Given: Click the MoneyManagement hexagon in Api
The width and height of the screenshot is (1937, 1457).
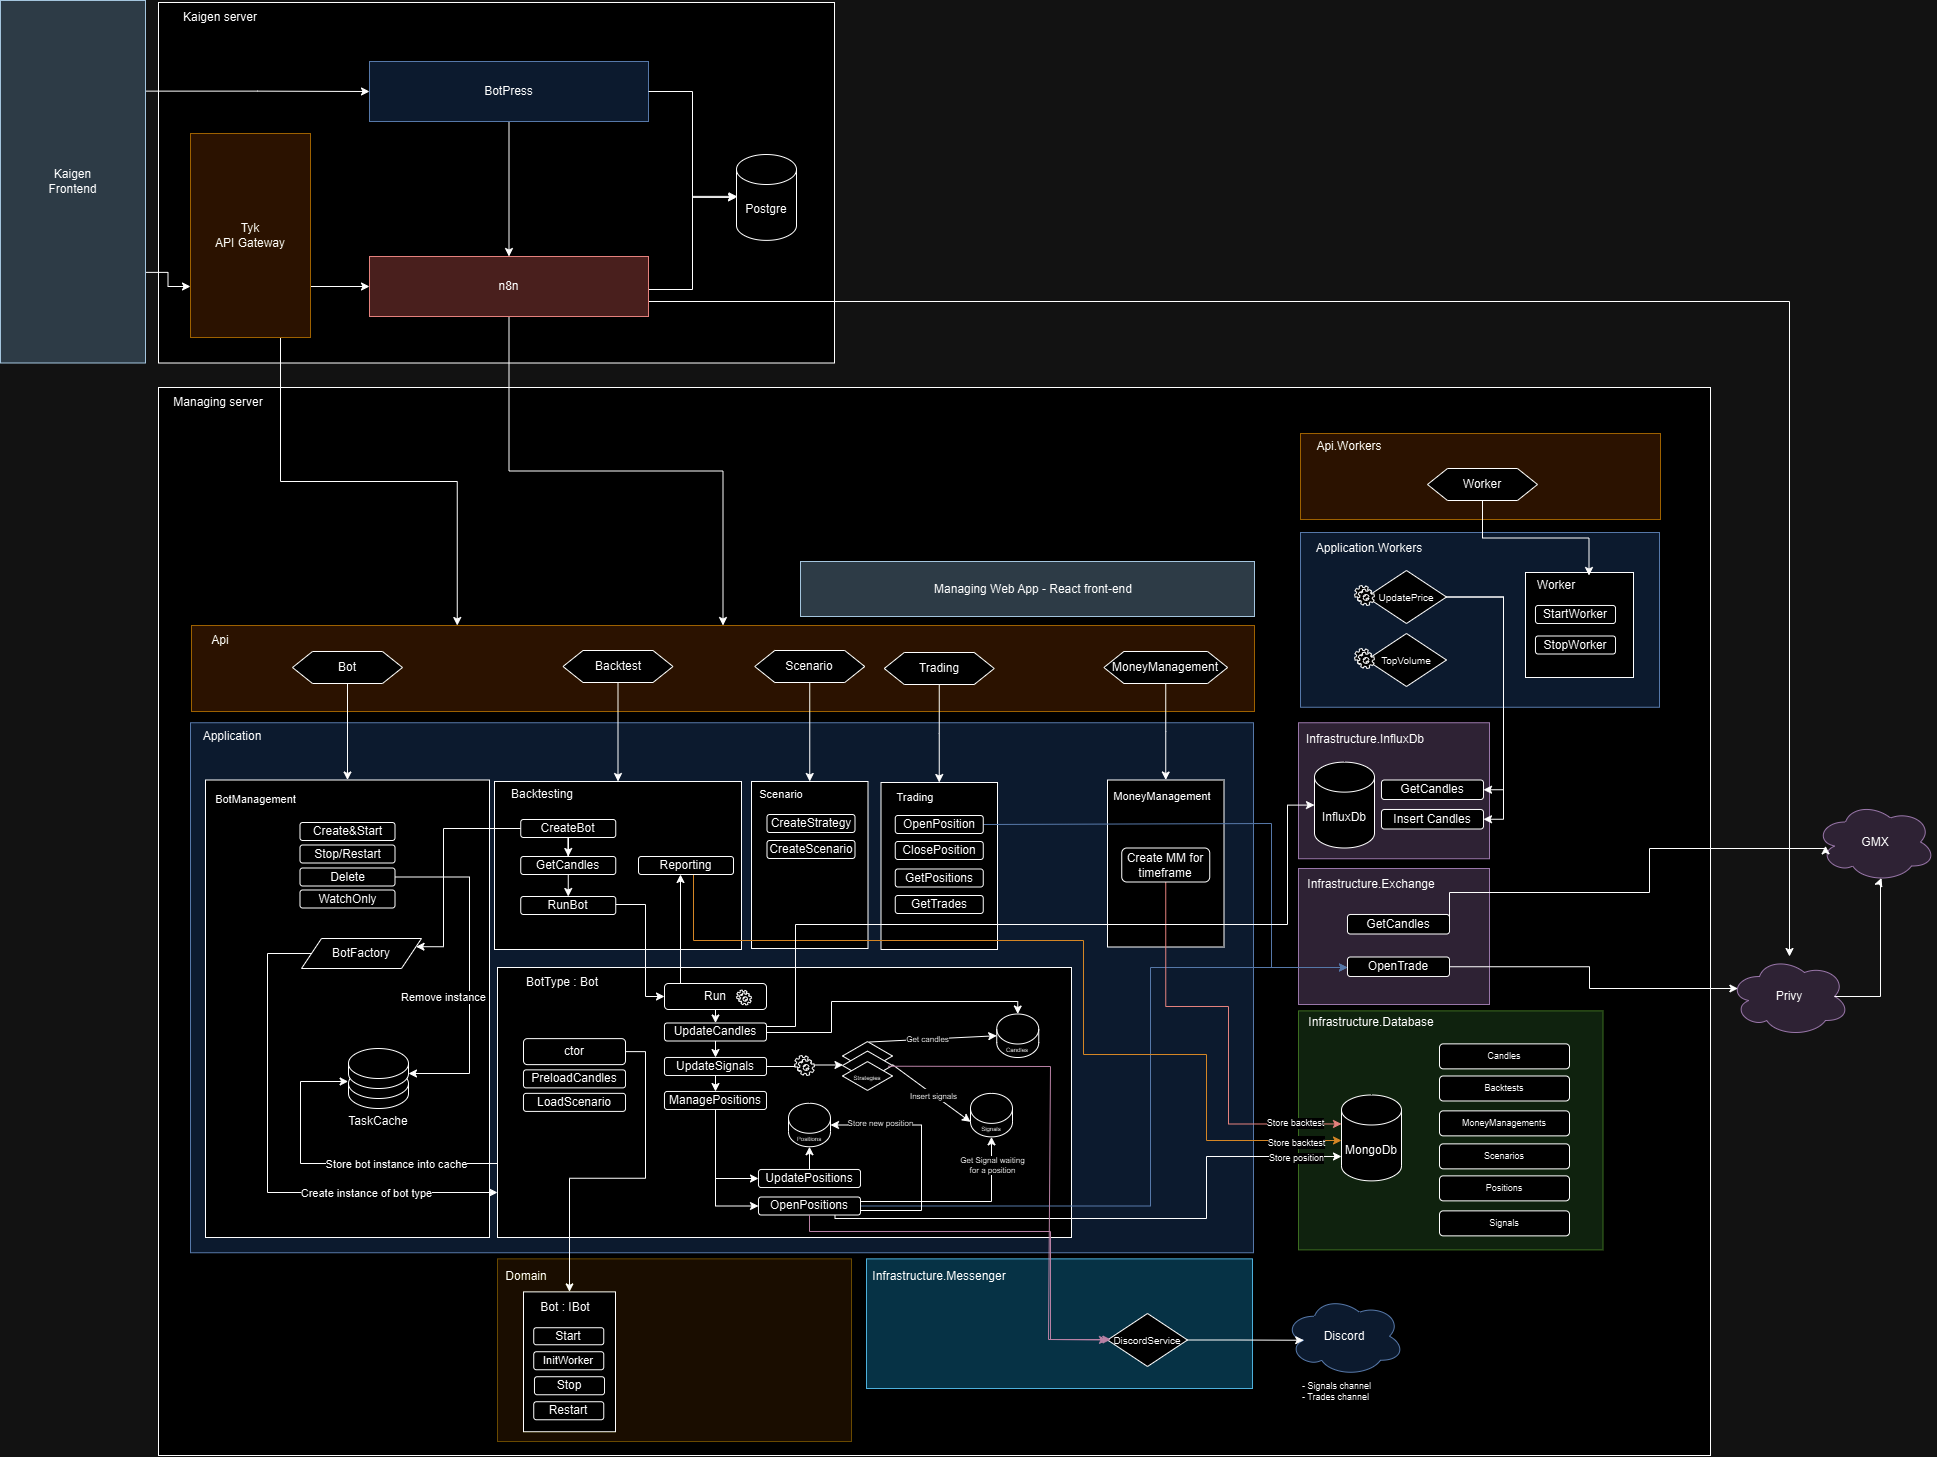Looking at the screenshot, I should click(1164, 667).
